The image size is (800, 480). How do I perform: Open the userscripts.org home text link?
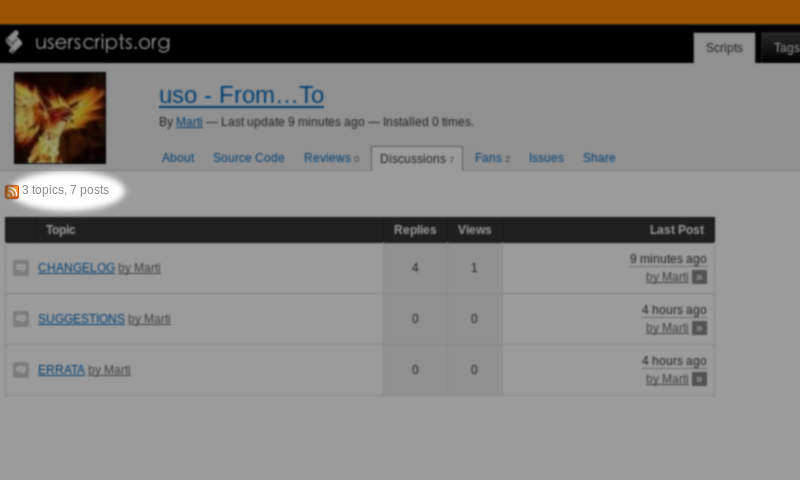click(103, 42)
